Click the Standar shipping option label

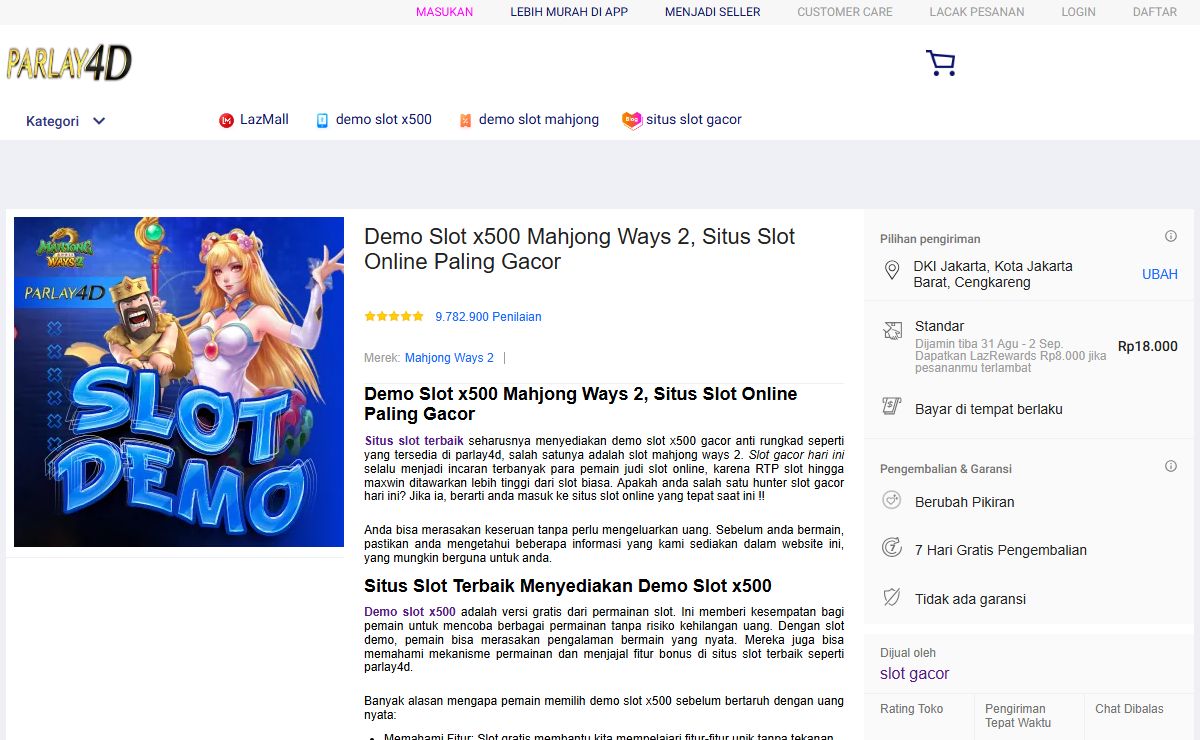coord(940,326)
